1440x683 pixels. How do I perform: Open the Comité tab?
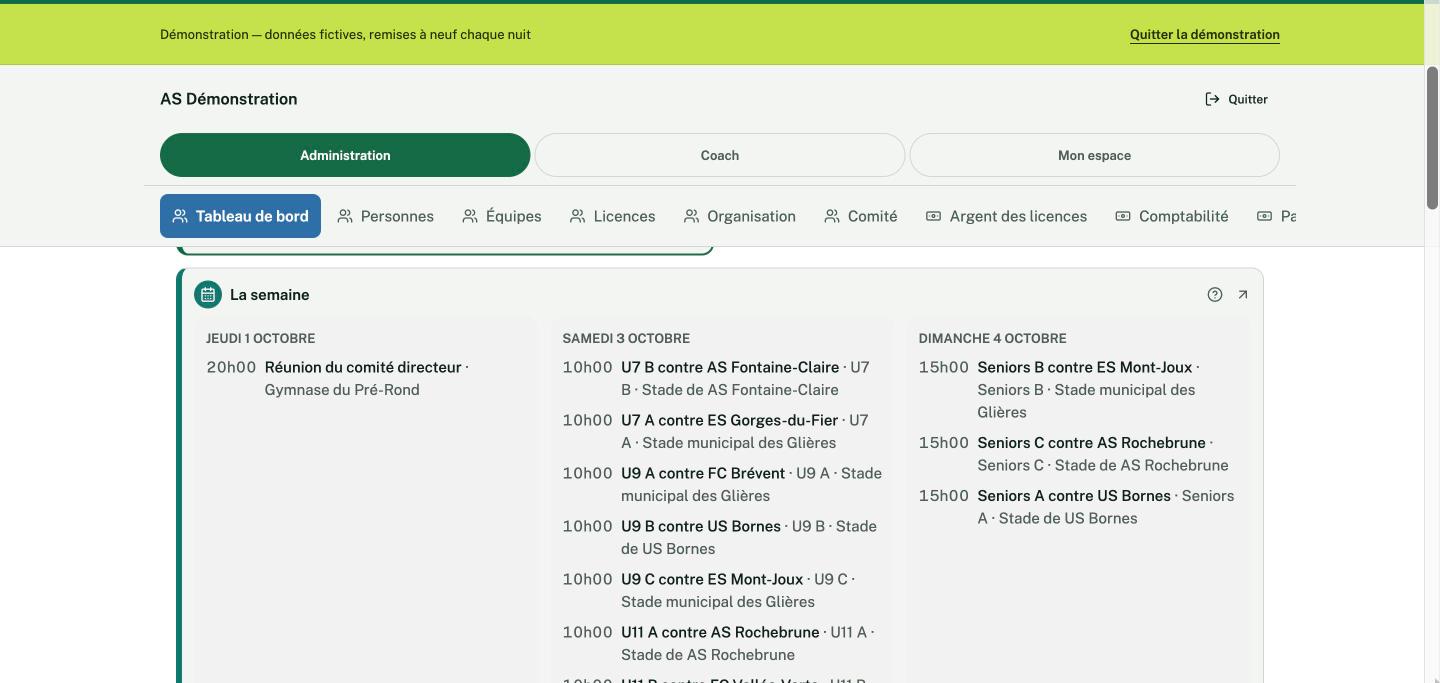(x=861, y=216)
